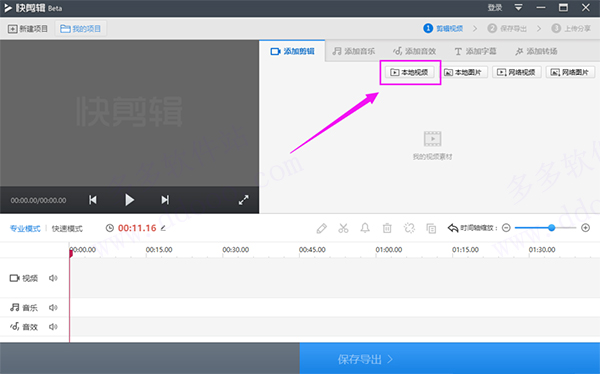Open the 添加字幕 tab

(475, 51)
